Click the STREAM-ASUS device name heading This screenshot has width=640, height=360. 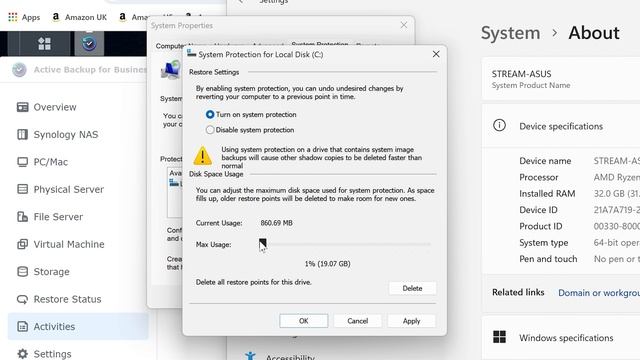pos(521,74)
